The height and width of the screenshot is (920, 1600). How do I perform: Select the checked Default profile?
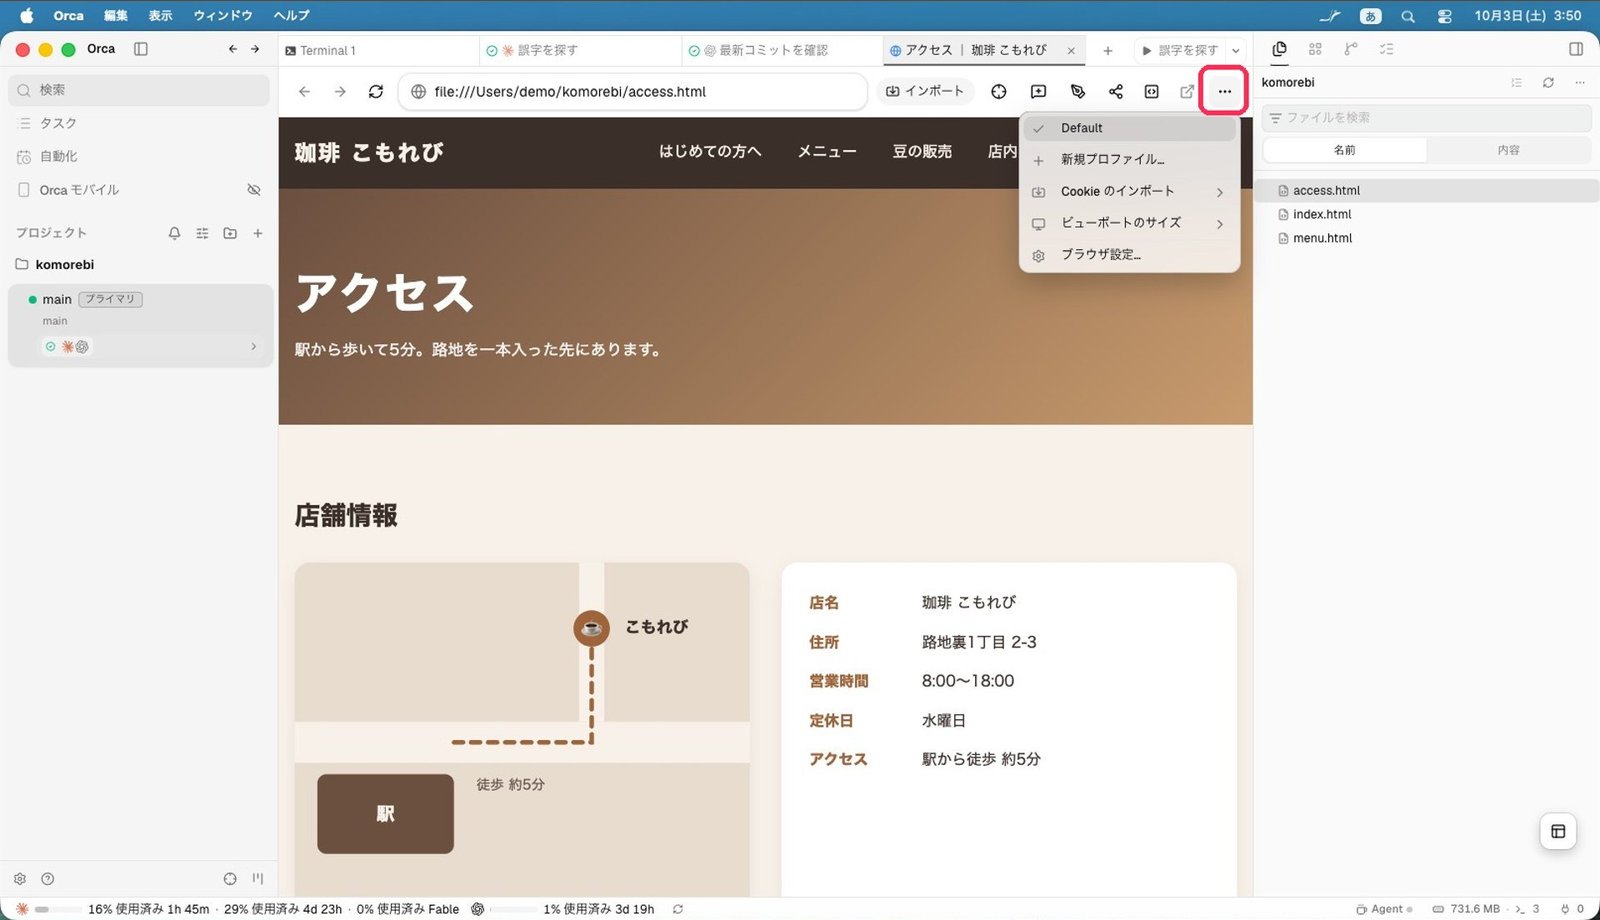[1129, 128]
